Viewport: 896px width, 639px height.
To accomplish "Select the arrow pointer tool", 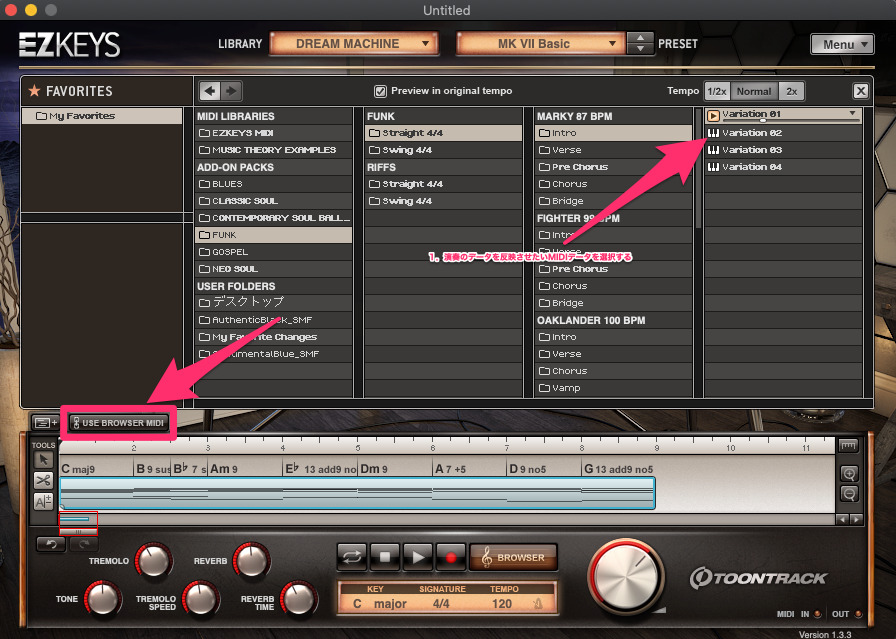I will tap(44, 459).
